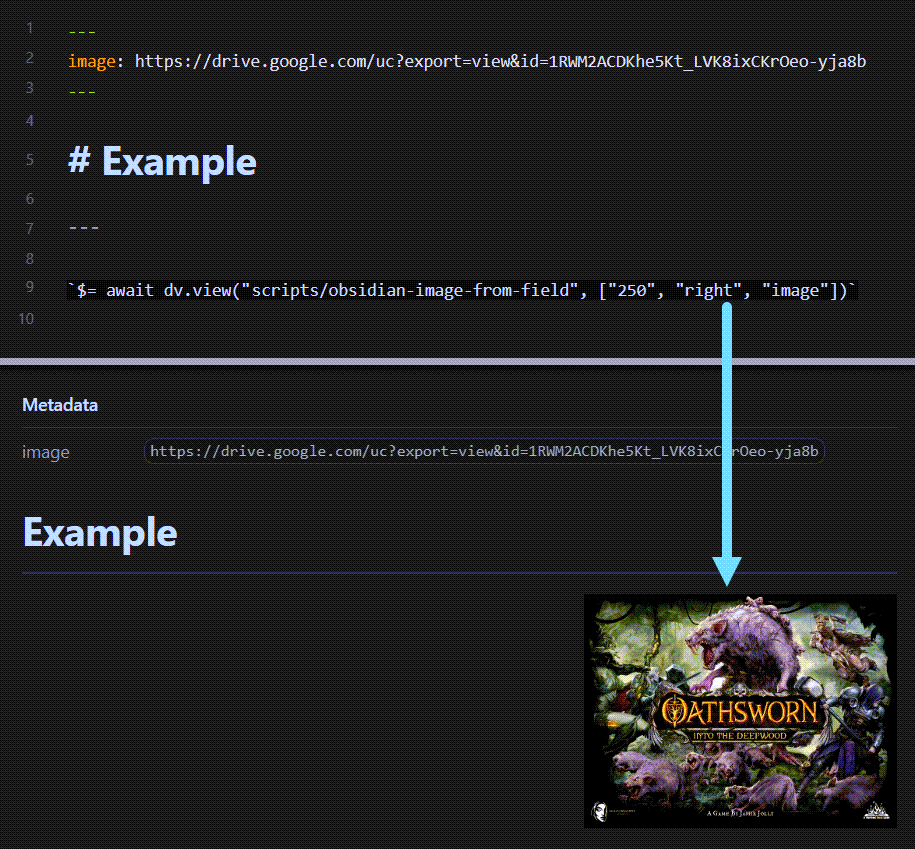Click line number 9 in the gutter
The height and width of the screenshot is (849, 915).
29,287
